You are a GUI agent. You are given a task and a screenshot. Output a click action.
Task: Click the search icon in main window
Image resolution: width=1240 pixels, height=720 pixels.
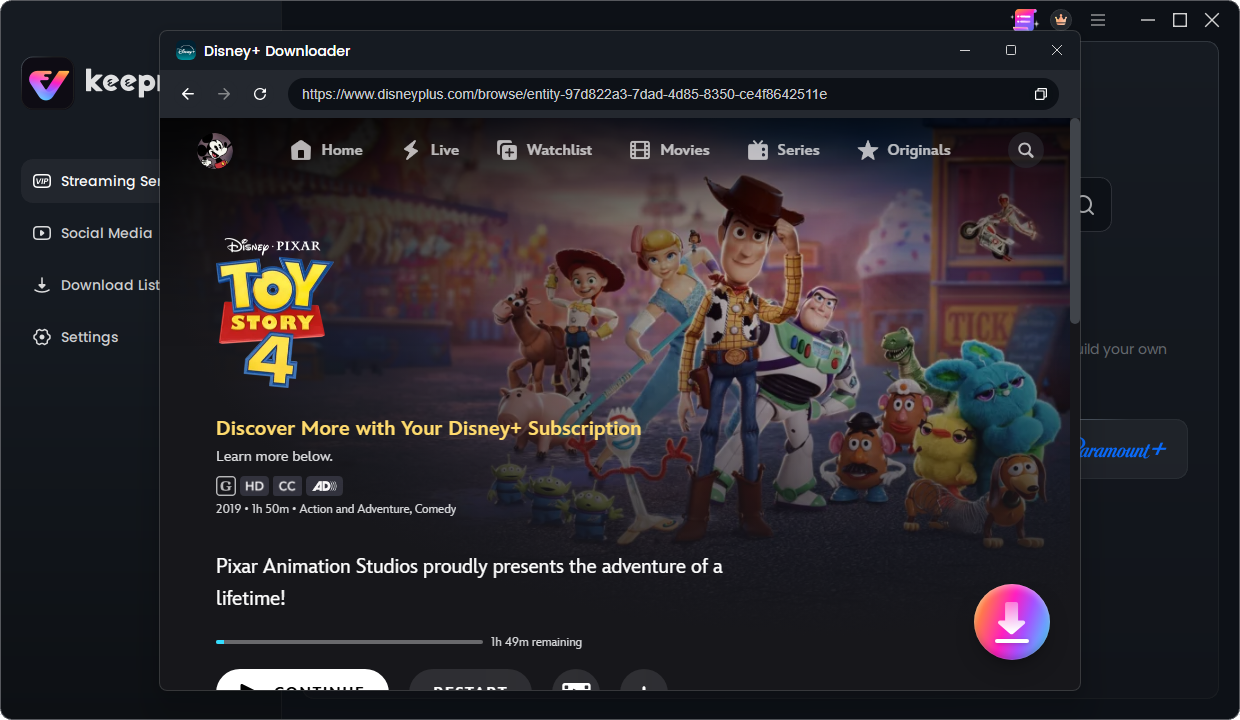point(1085,205)
